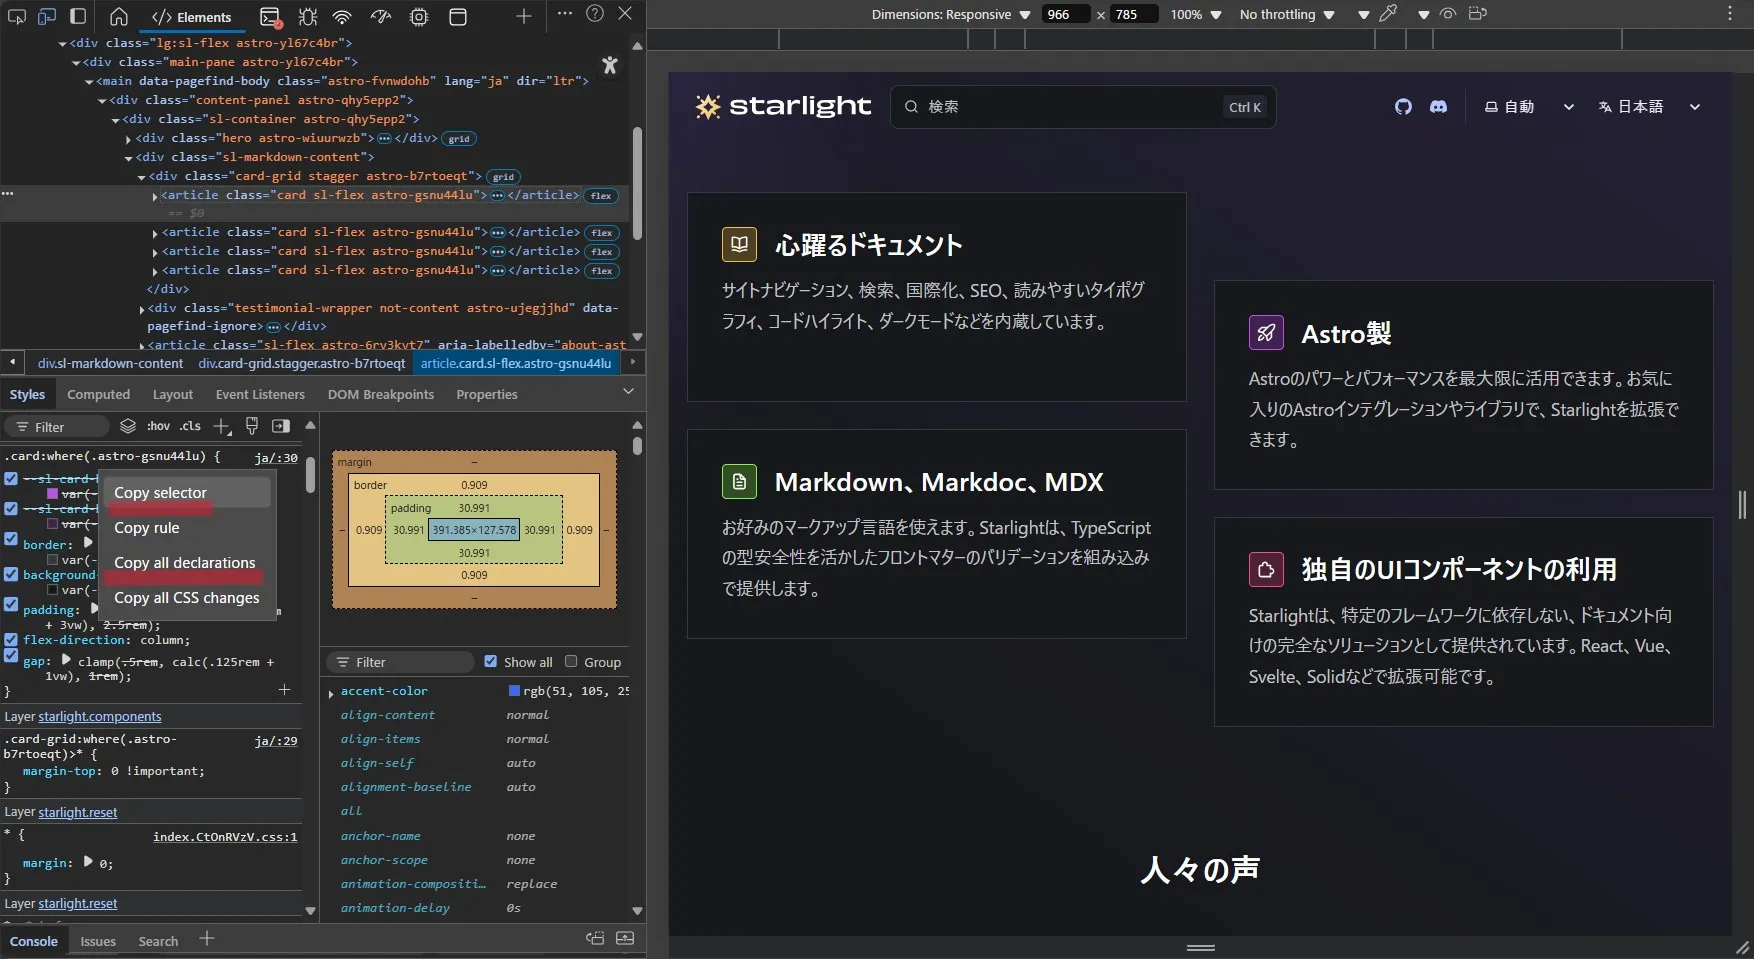1754x959 pixels.
Task: Open the Discord link icon on Starlight page
Action: pos(1438,107)
